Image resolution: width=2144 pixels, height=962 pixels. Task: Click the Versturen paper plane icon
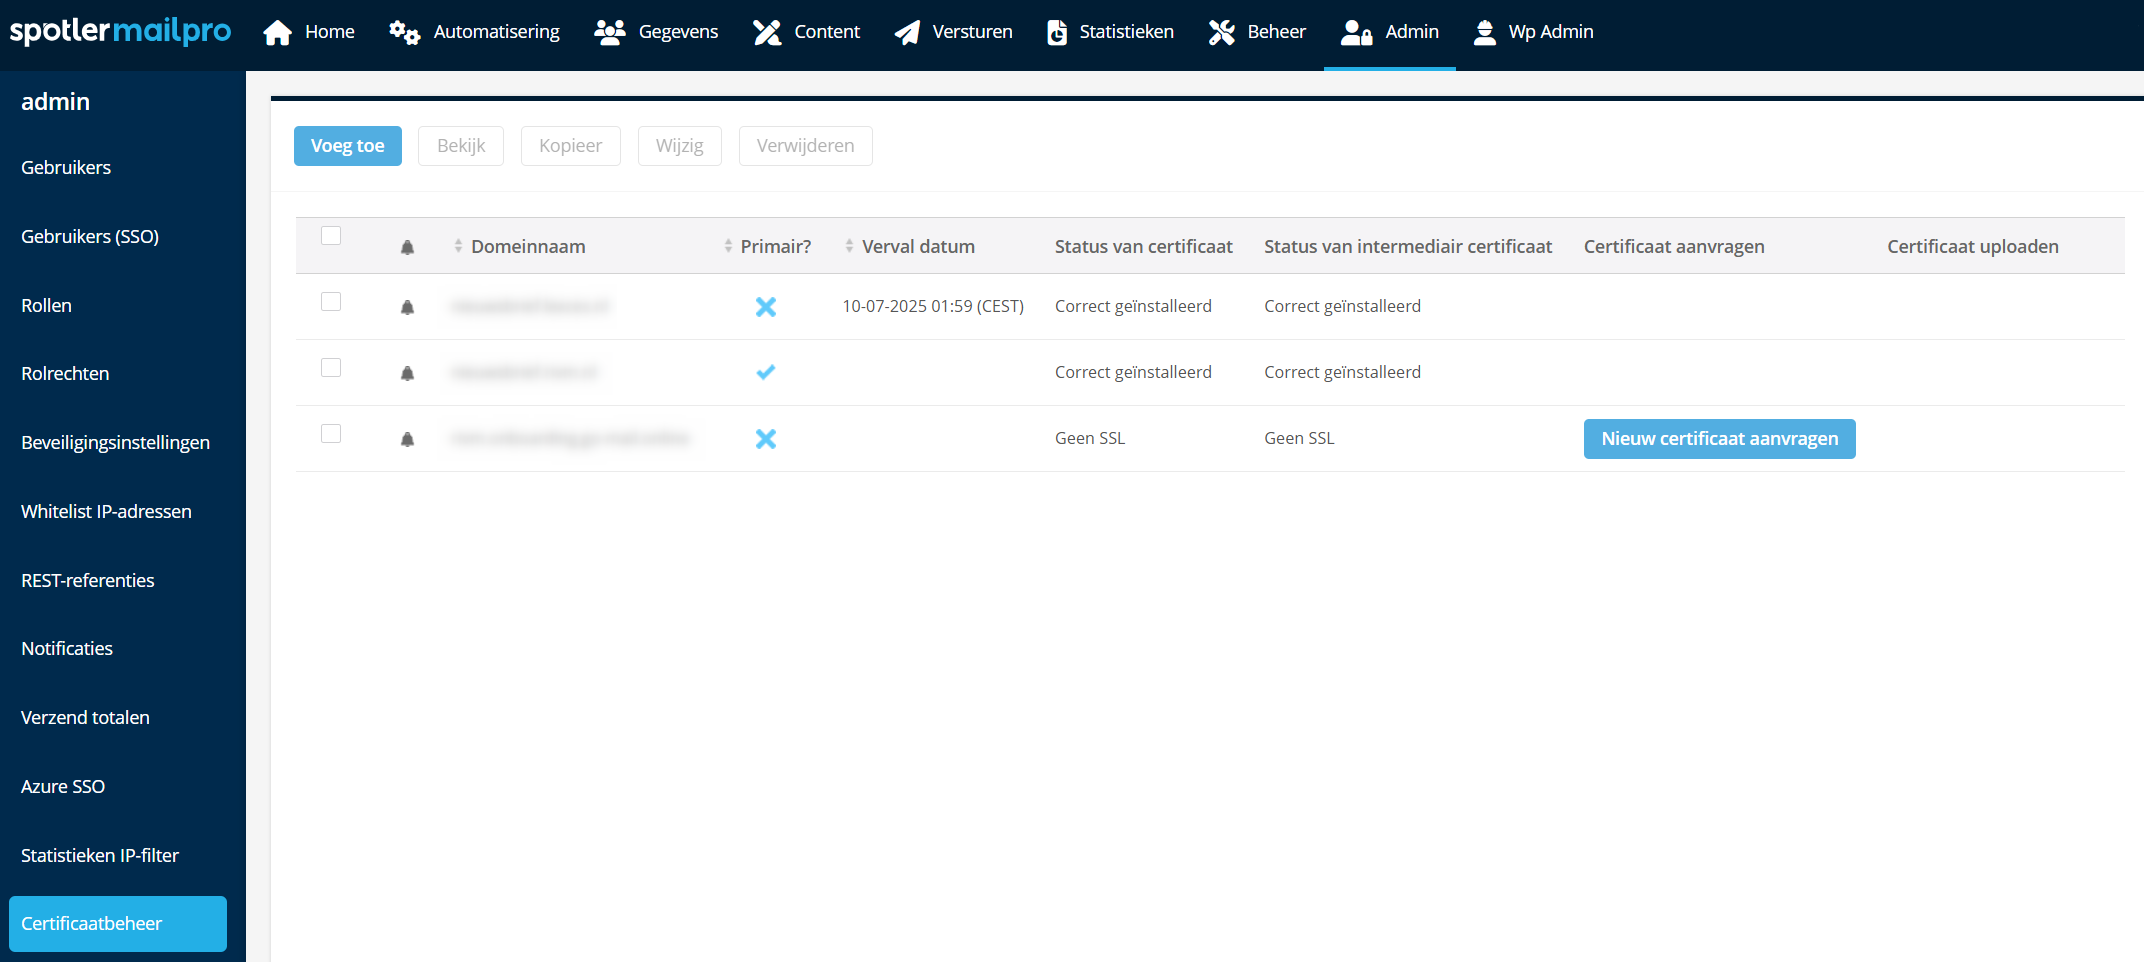click(907, 33)
